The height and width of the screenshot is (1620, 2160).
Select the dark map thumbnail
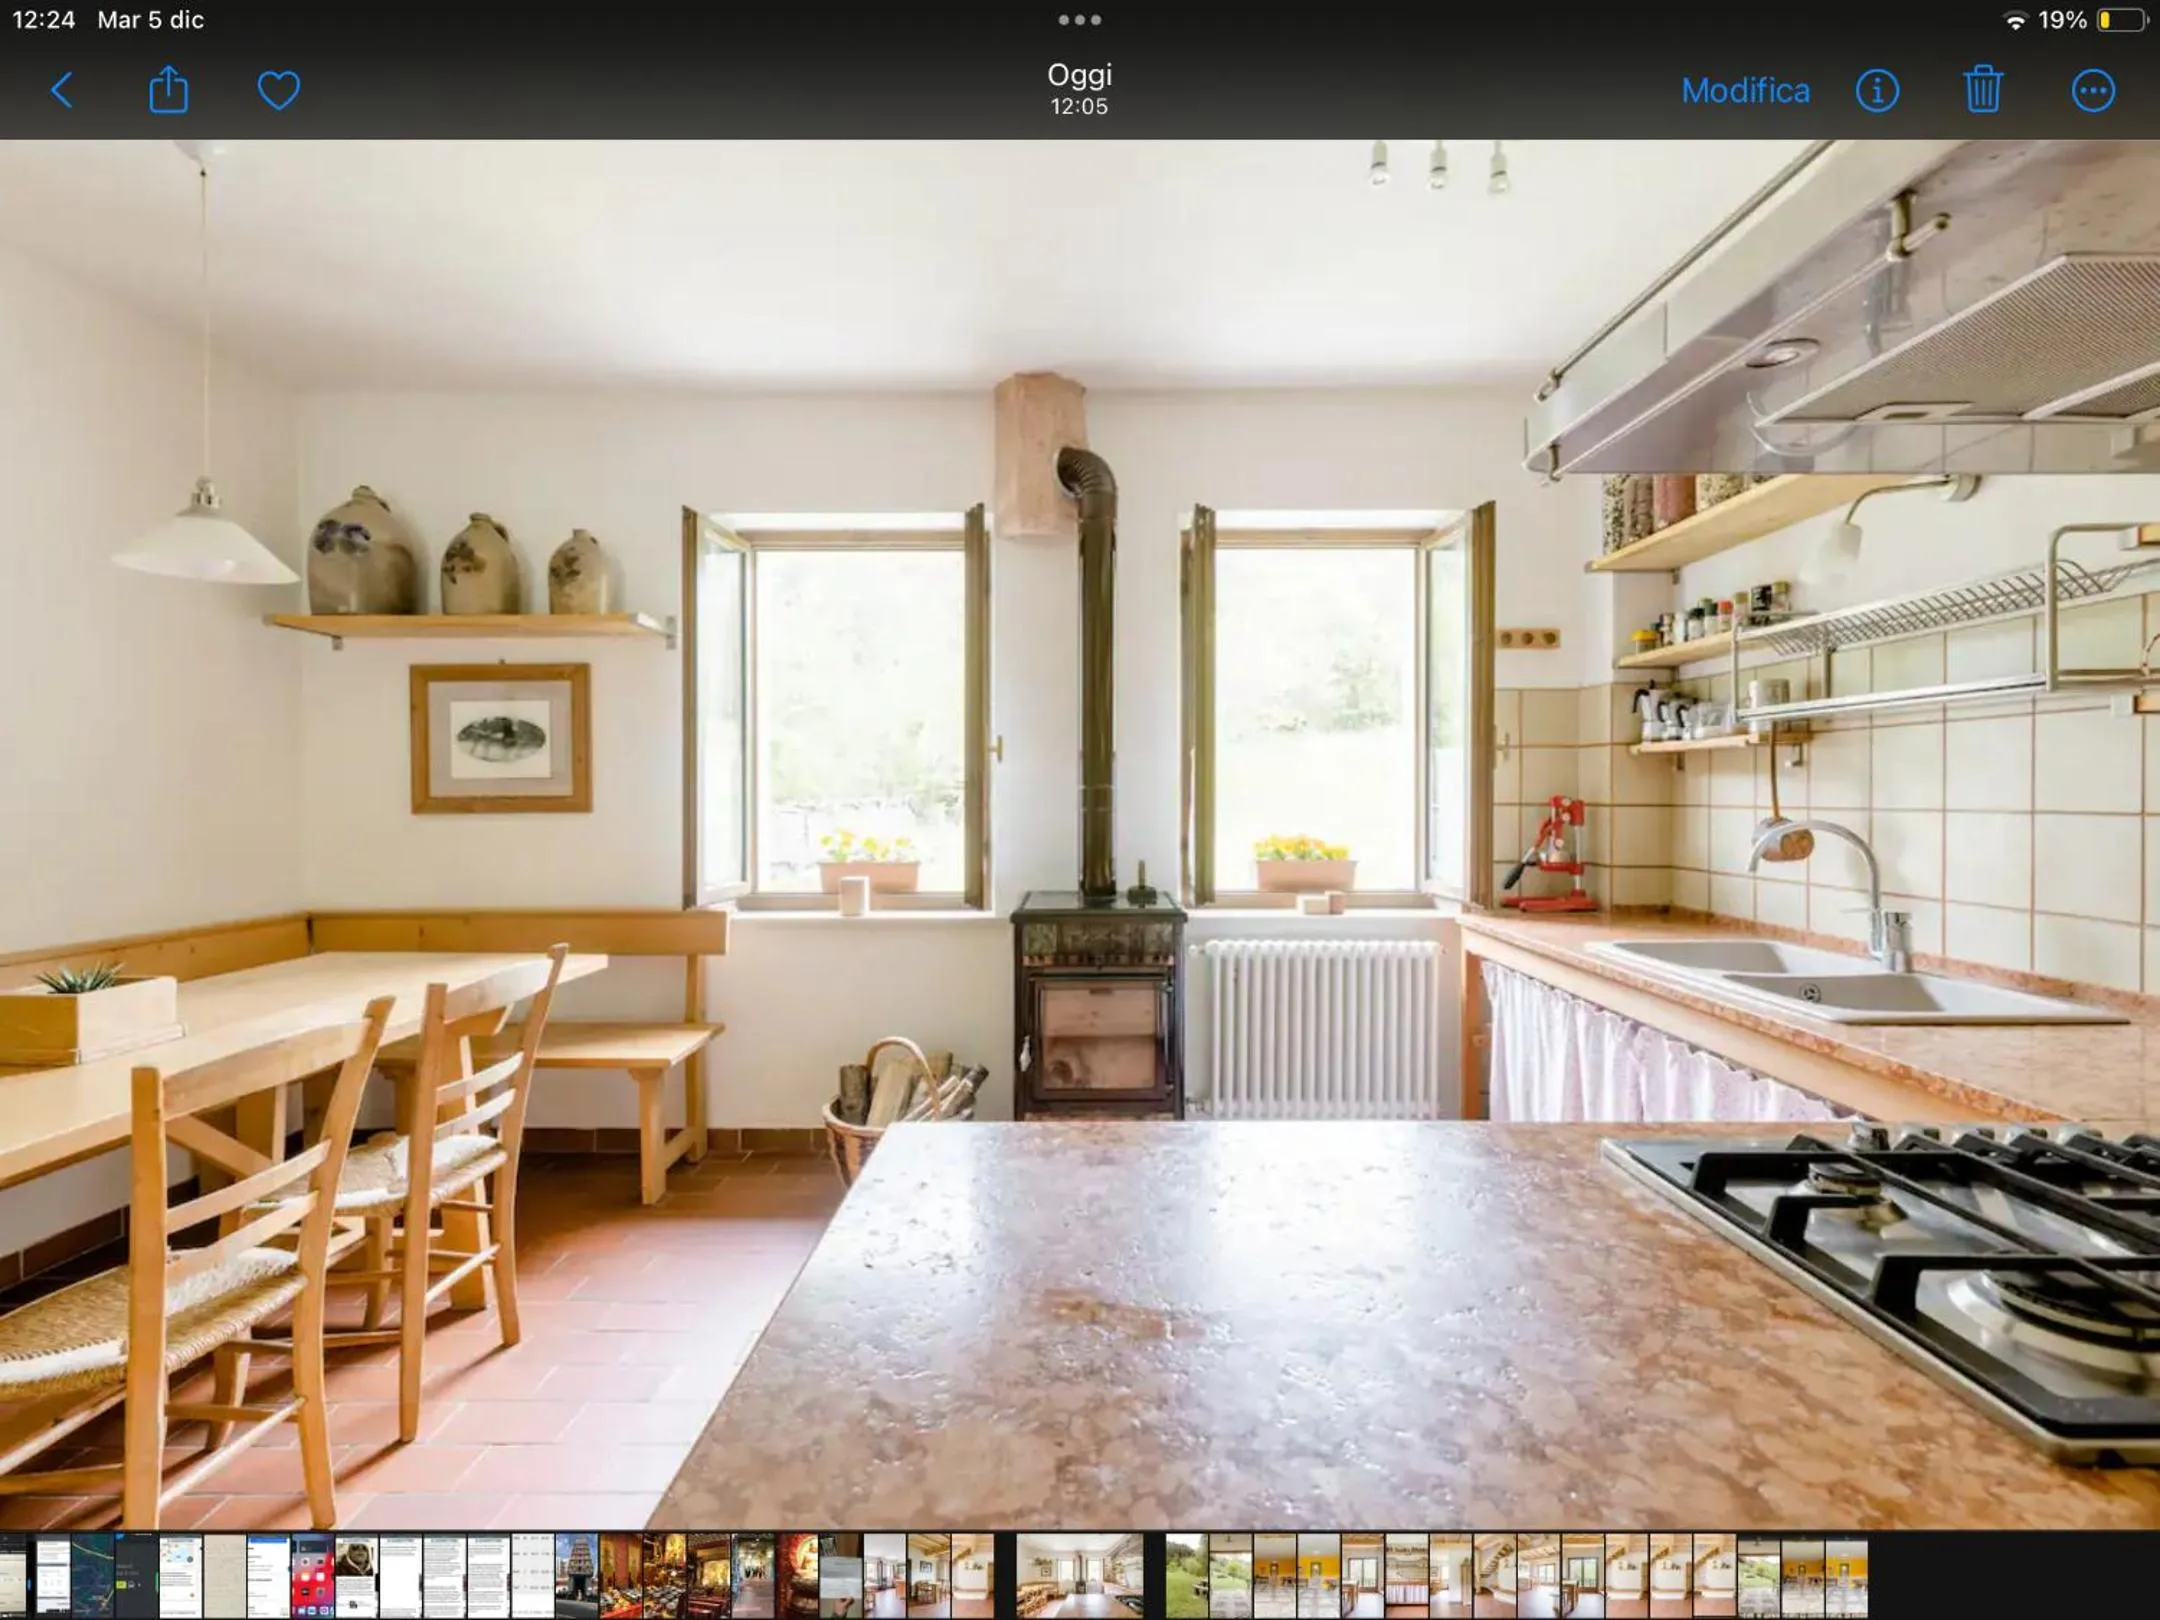93,1576
